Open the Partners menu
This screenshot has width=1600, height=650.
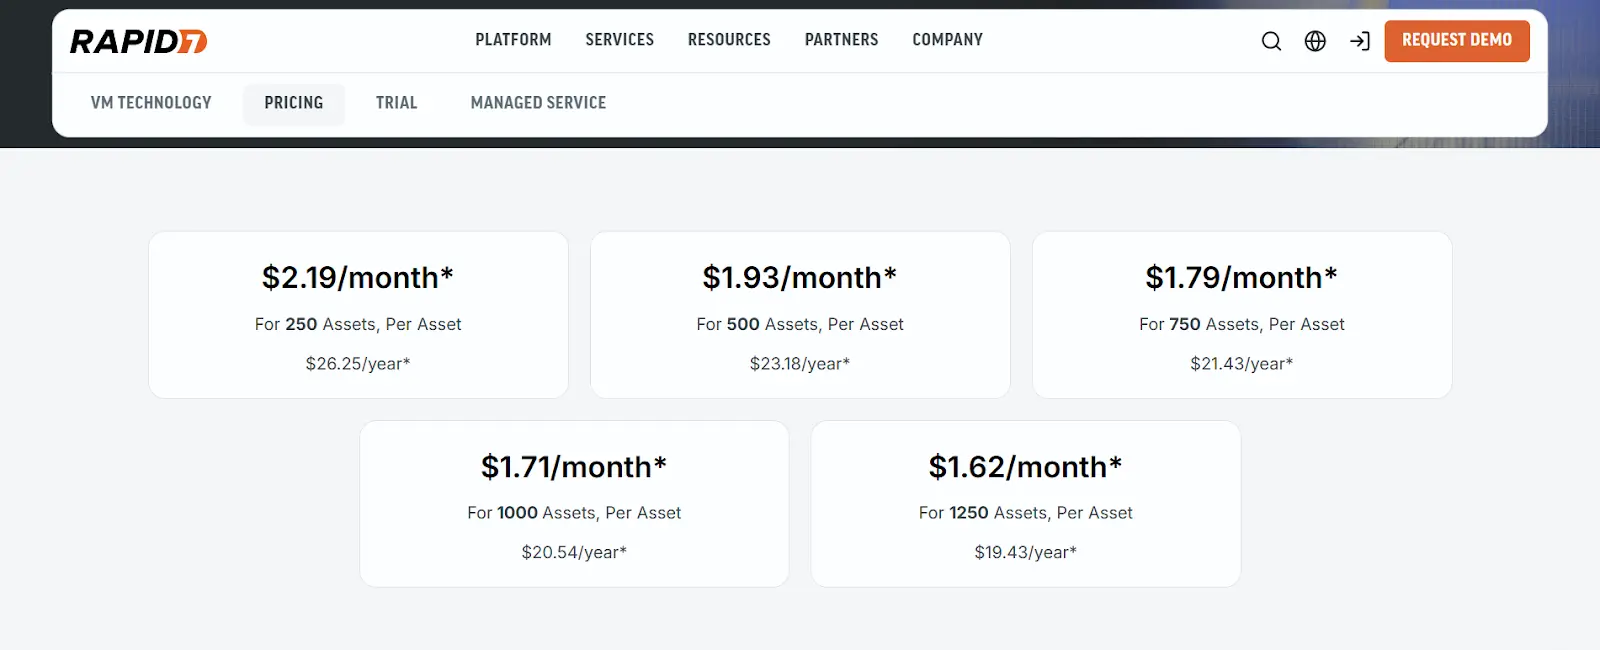pyautogui.click(x=842, y=40)
